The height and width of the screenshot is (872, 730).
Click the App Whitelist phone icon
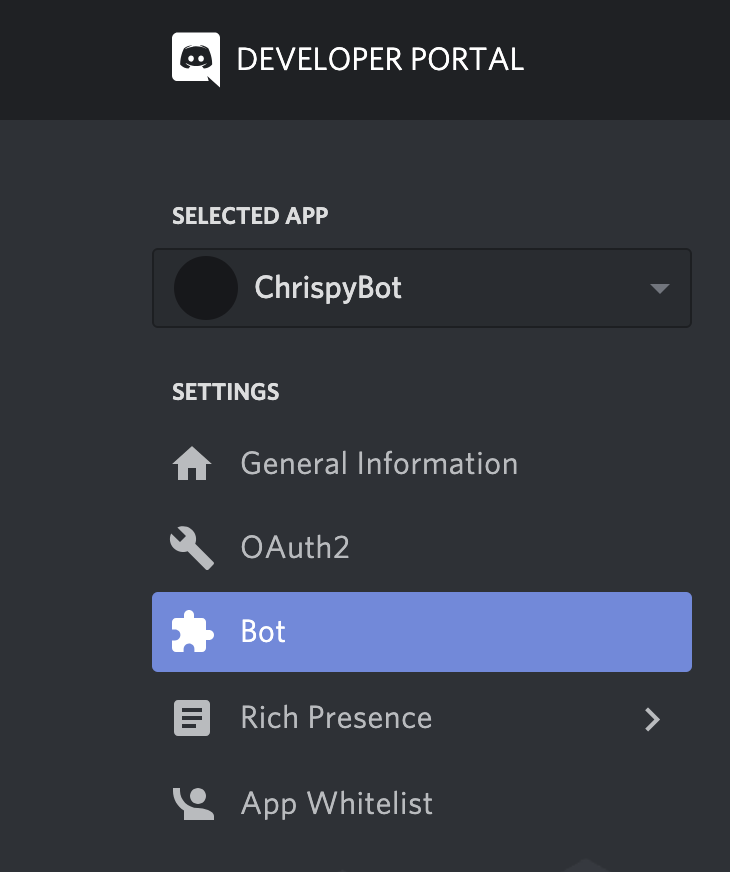pyautogui.click(x=192, y=803)
